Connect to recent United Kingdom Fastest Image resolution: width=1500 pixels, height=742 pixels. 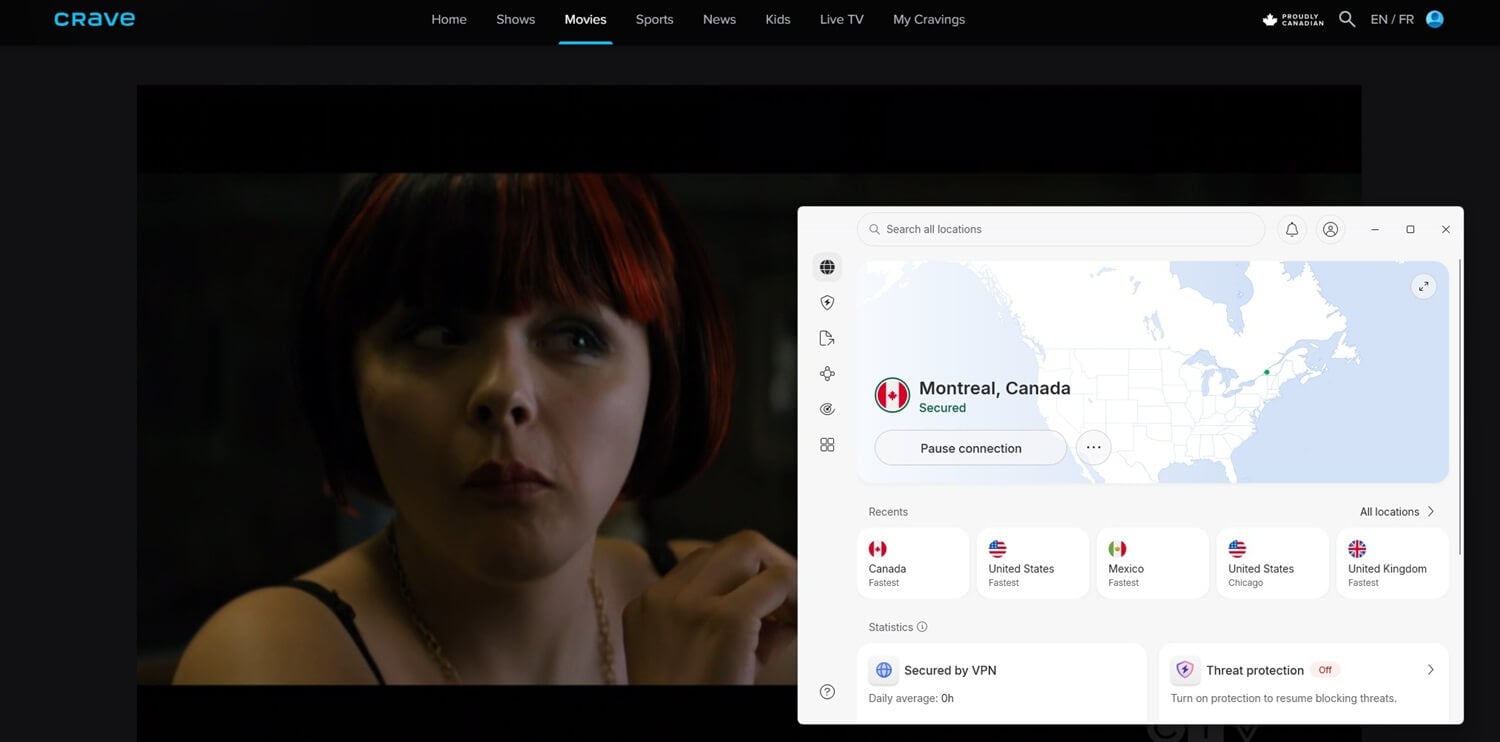[1393, 563]
